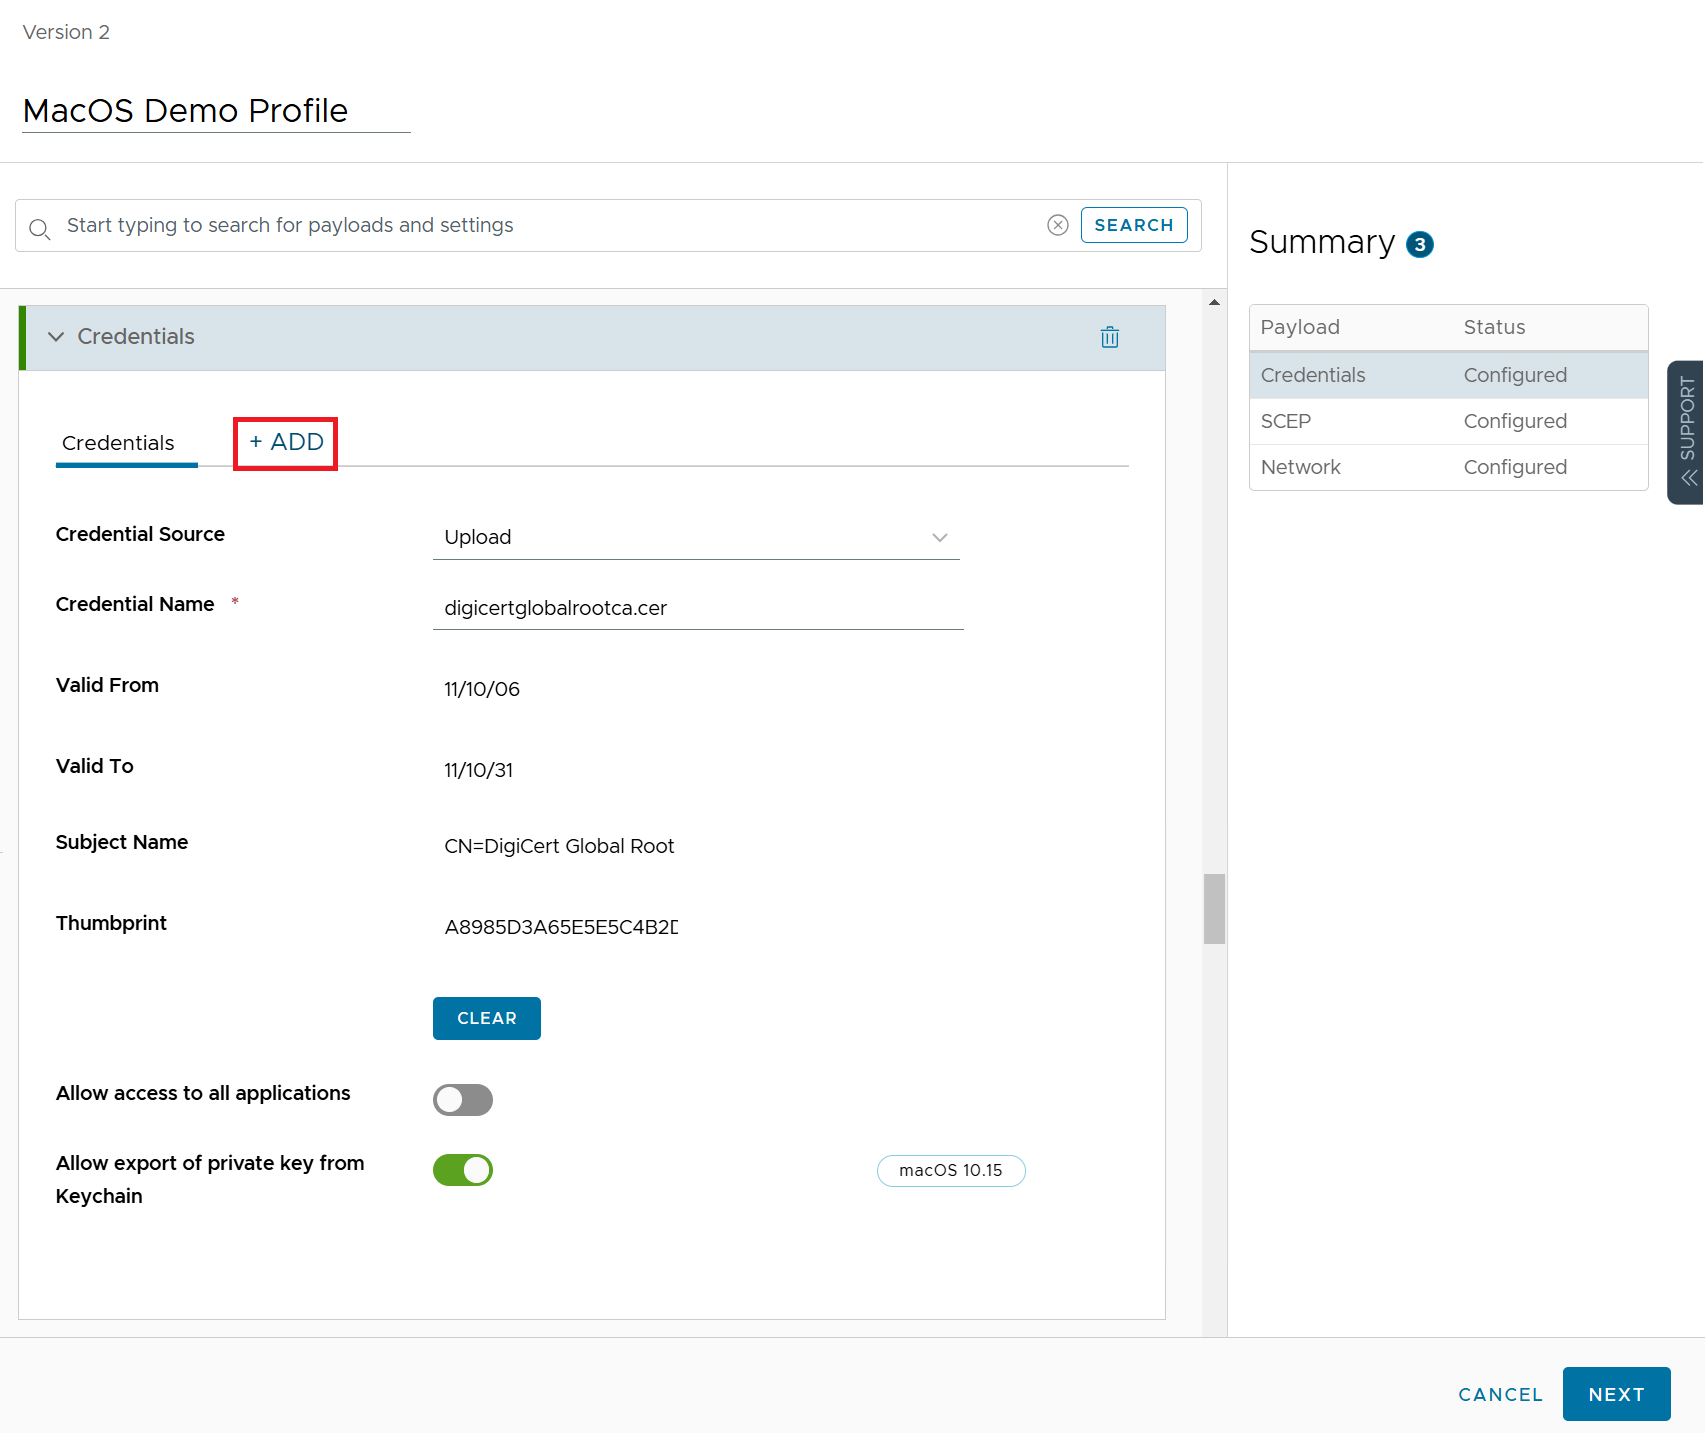This screenshot has width=1705, height=1433.
Task: Expand the SUPPORT side panel
Action: (x=1687, y=432)
